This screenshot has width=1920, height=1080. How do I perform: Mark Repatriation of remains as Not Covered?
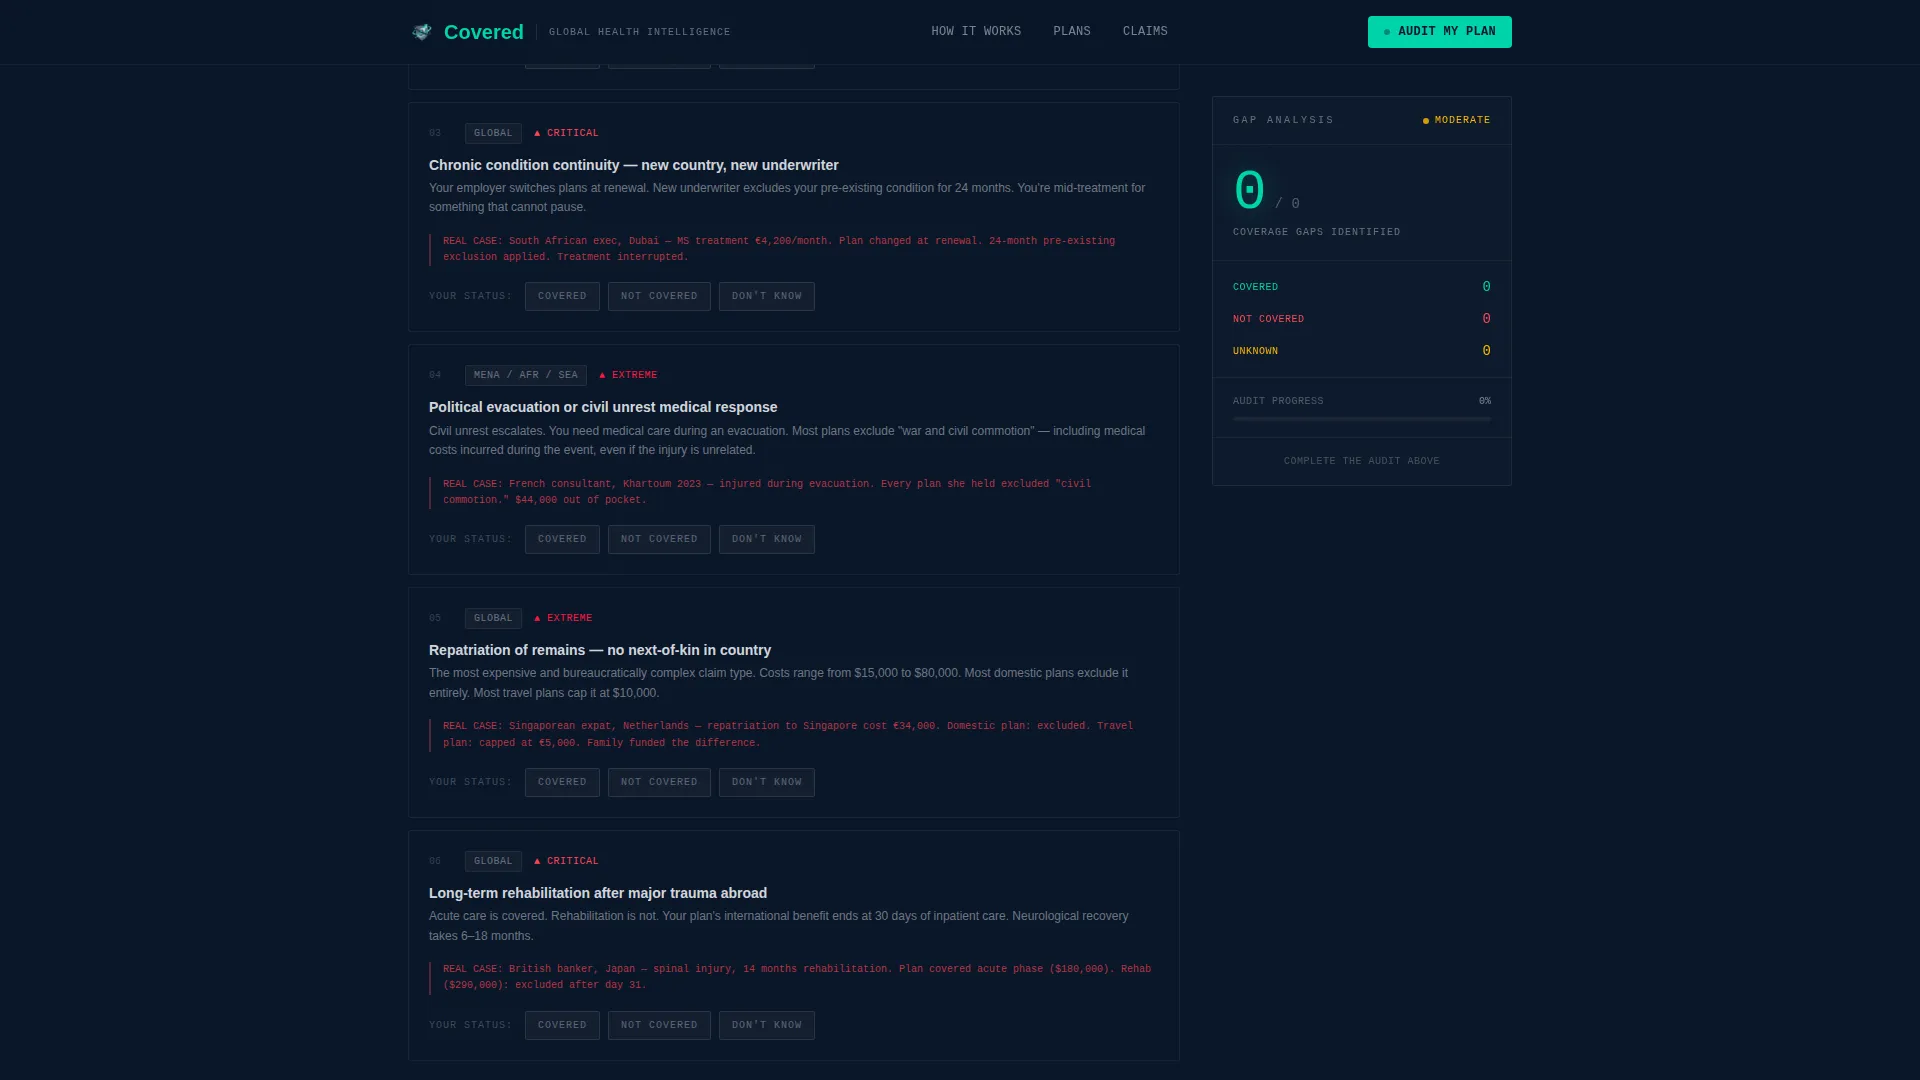(x=659, y=782)
